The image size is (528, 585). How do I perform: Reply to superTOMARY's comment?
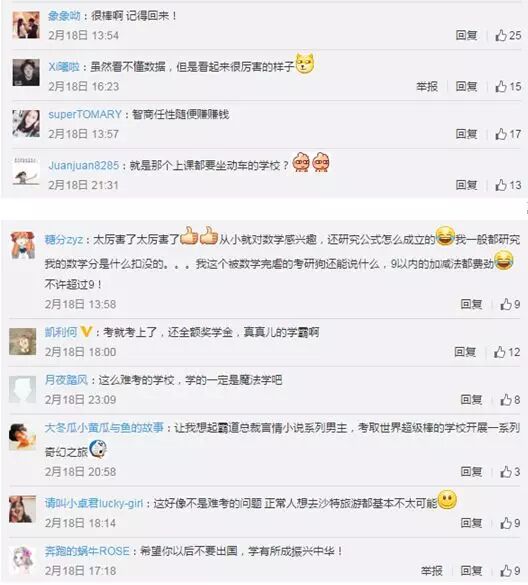(x=466, y=134)
